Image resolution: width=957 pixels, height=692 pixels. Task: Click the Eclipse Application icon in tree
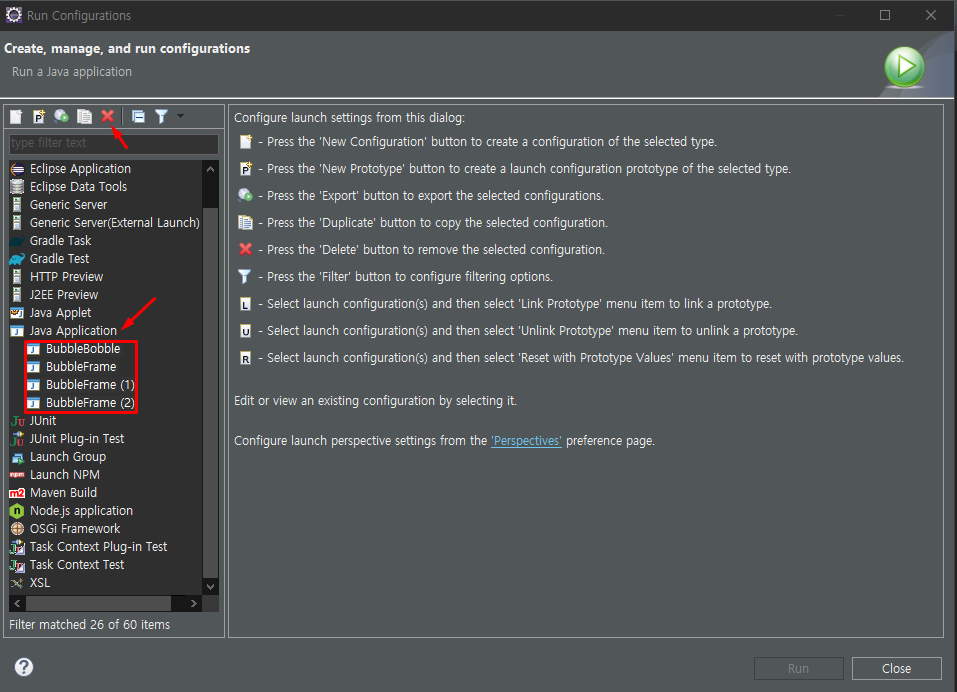(17, 169)
